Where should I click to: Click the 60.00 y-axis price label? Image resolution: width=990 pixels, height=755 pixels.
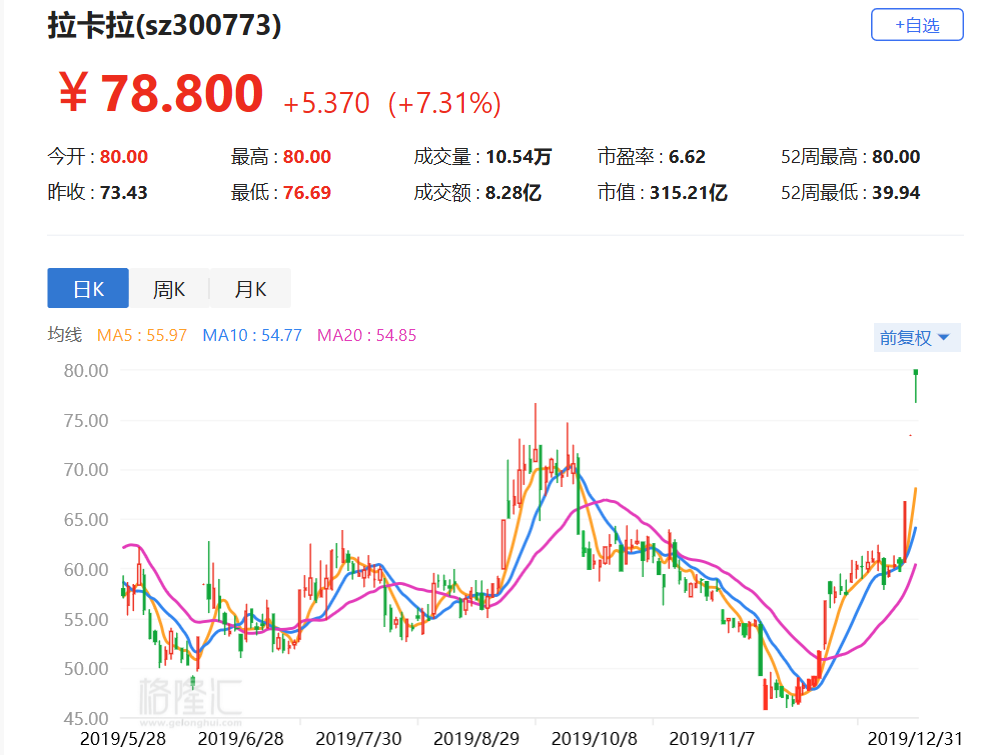coord(86,569)
